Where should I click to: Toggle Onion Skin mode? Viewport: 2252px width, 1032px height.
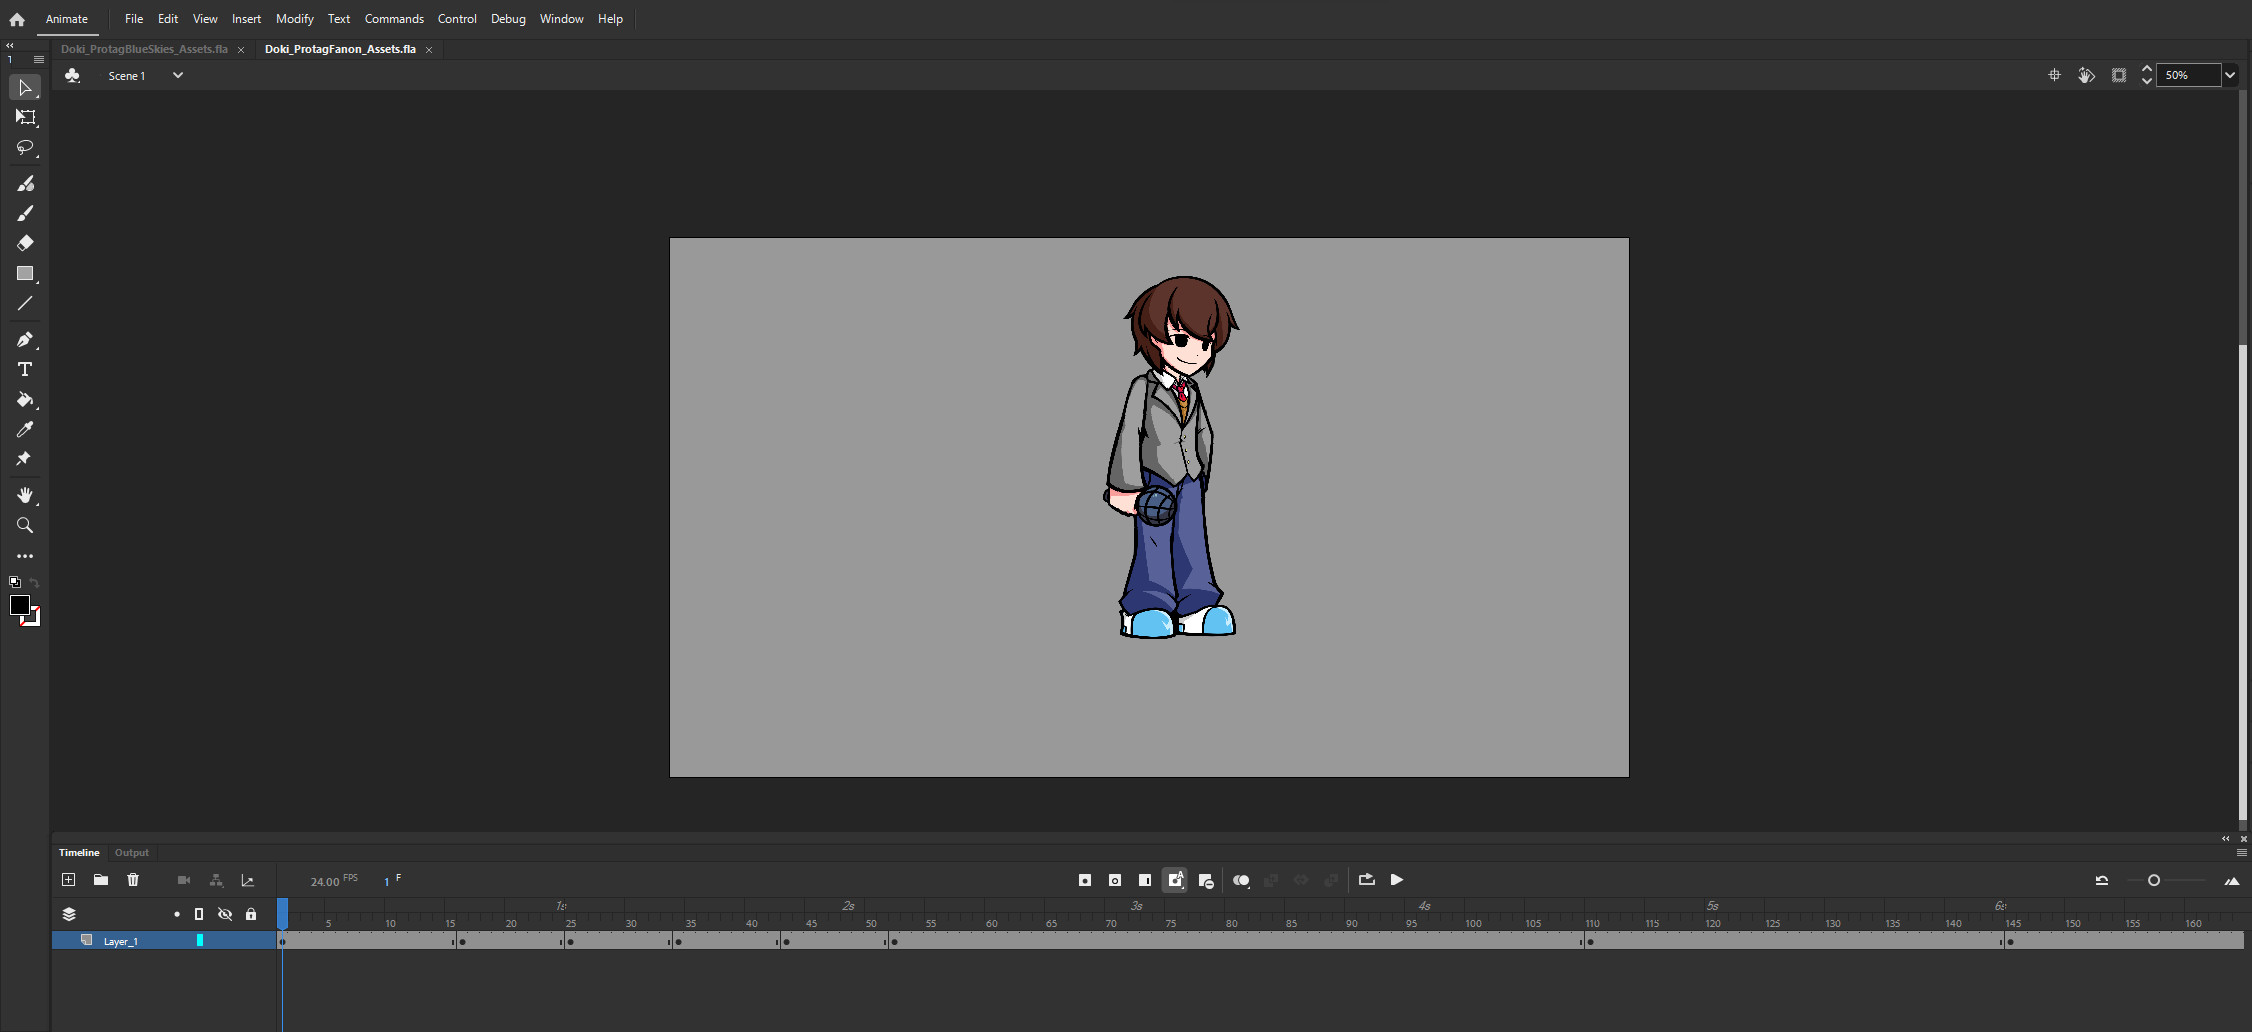click(1242, 880)
